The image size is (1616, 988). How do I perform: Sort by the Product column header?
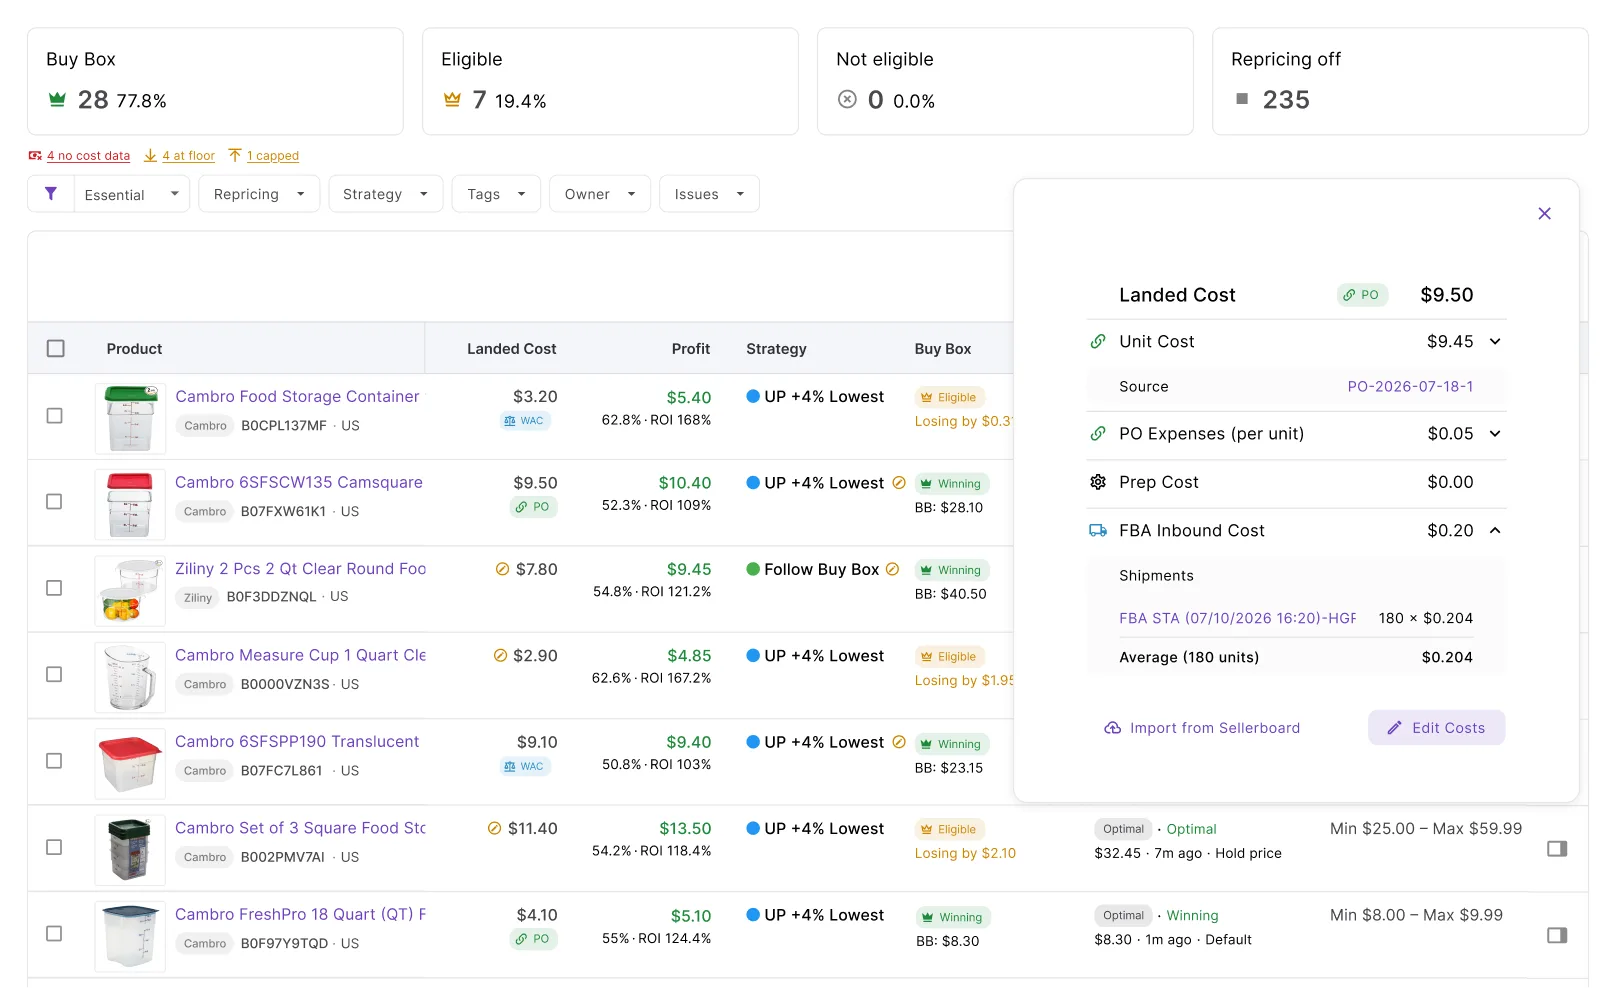pyautogui.click(x=134, y=349)
